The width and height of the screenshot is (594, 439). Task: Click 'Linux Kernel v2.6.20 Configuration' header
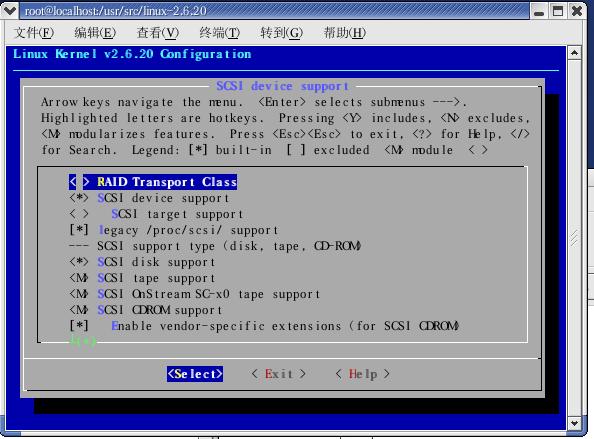[x=132, y=54]
